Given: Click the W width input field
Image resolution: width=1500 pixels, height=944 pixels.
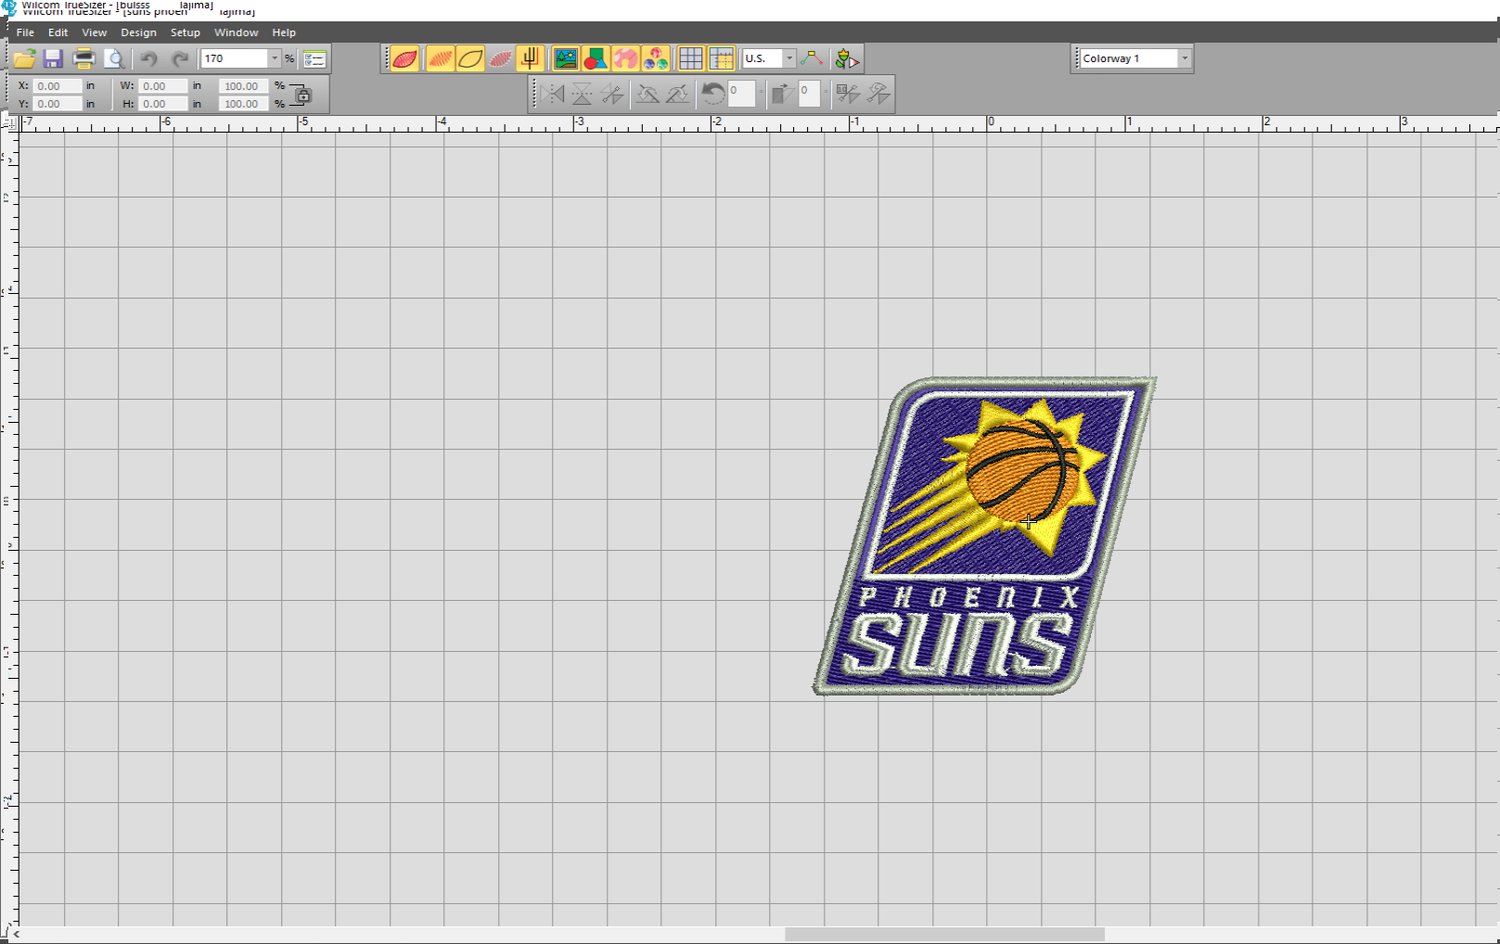Looking at the screenshot, I should tap(163, 86).
